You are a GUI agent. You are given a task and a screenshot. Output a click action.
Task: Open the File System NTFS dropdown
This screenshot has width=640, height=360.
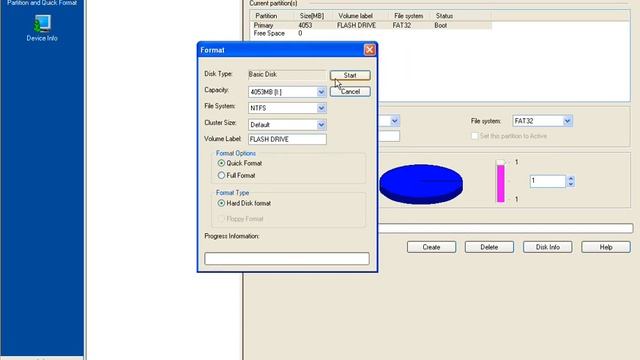(321, 108)
